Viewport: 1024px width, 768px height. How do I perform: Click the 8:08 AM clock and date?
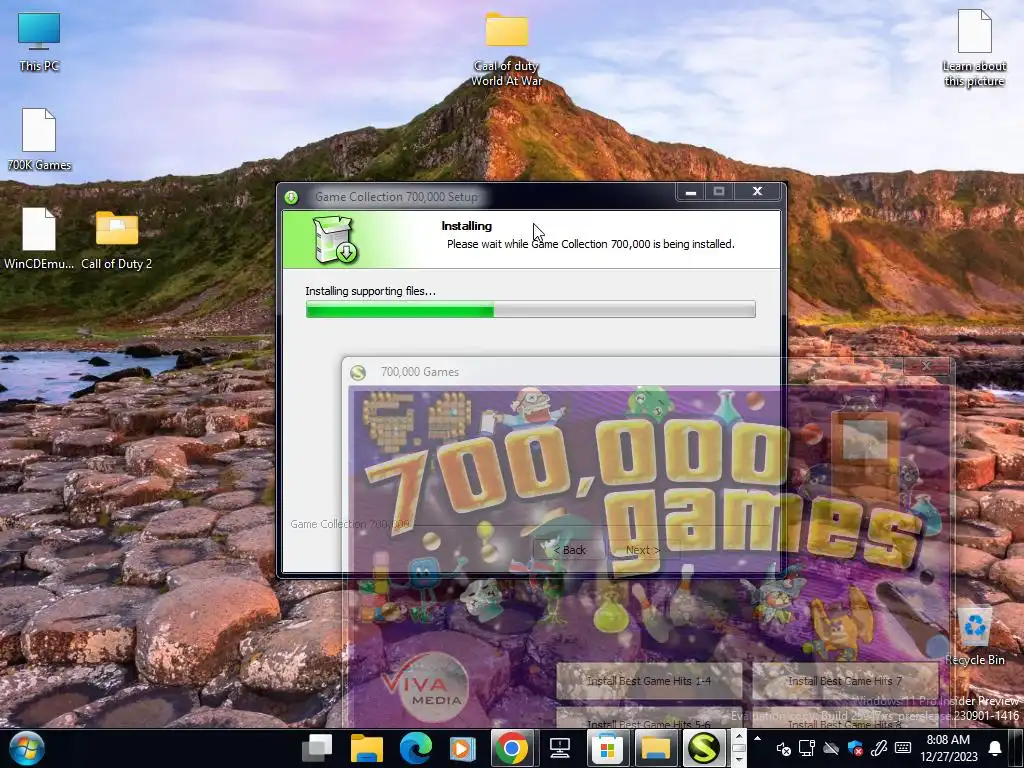(x=948, y=748)
